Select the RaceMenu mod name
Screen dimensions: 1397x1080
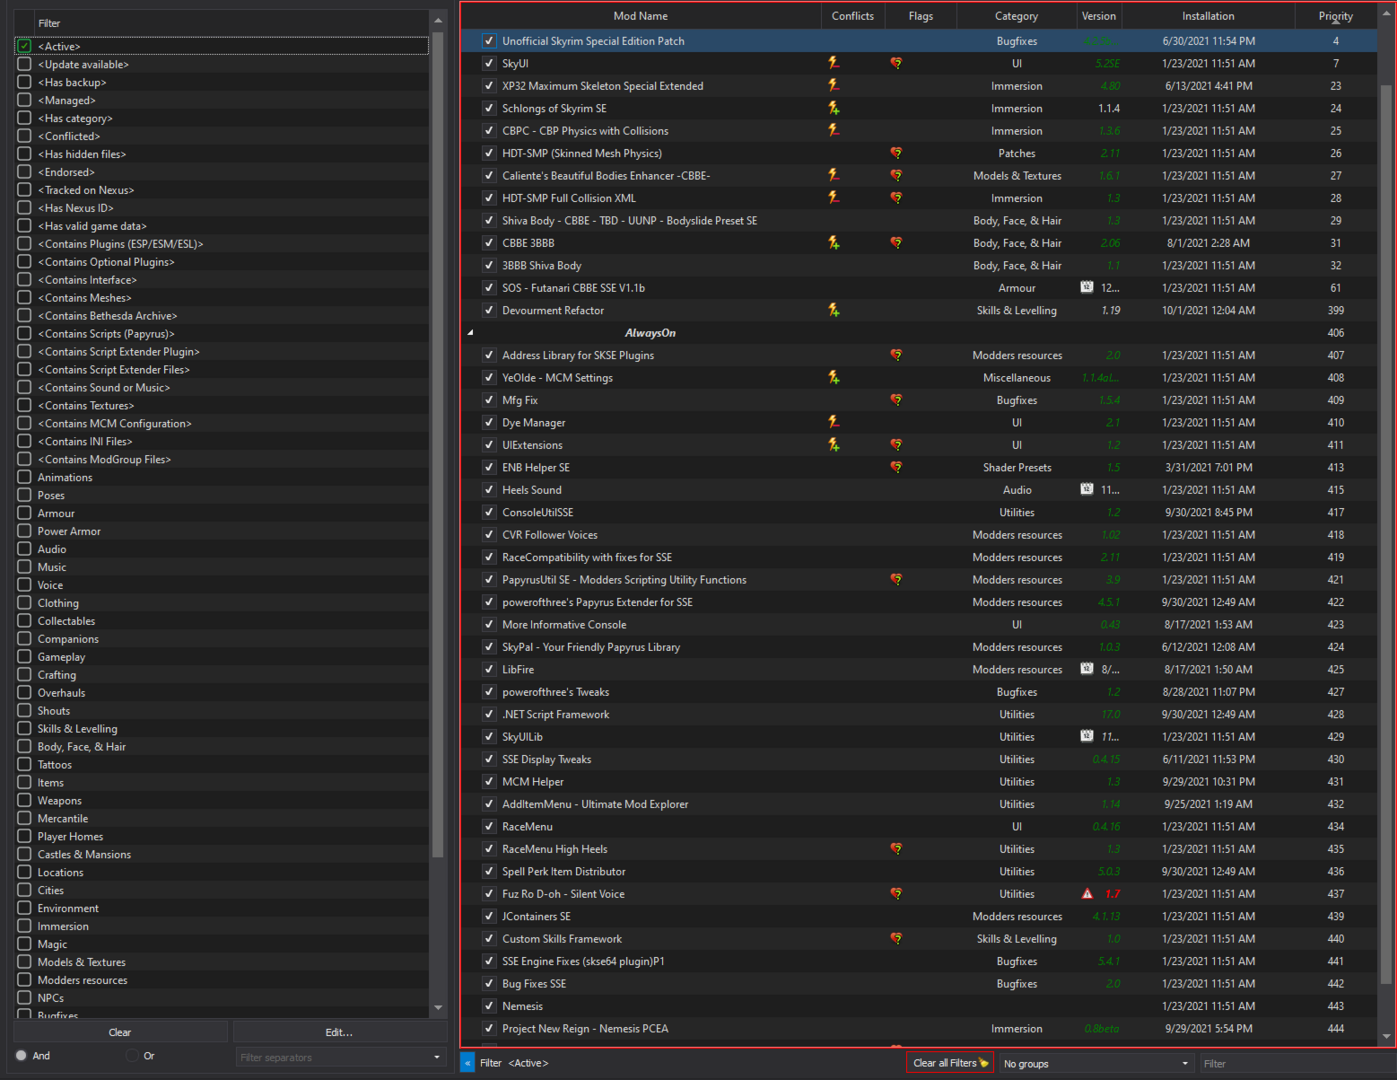pos(527,827)
